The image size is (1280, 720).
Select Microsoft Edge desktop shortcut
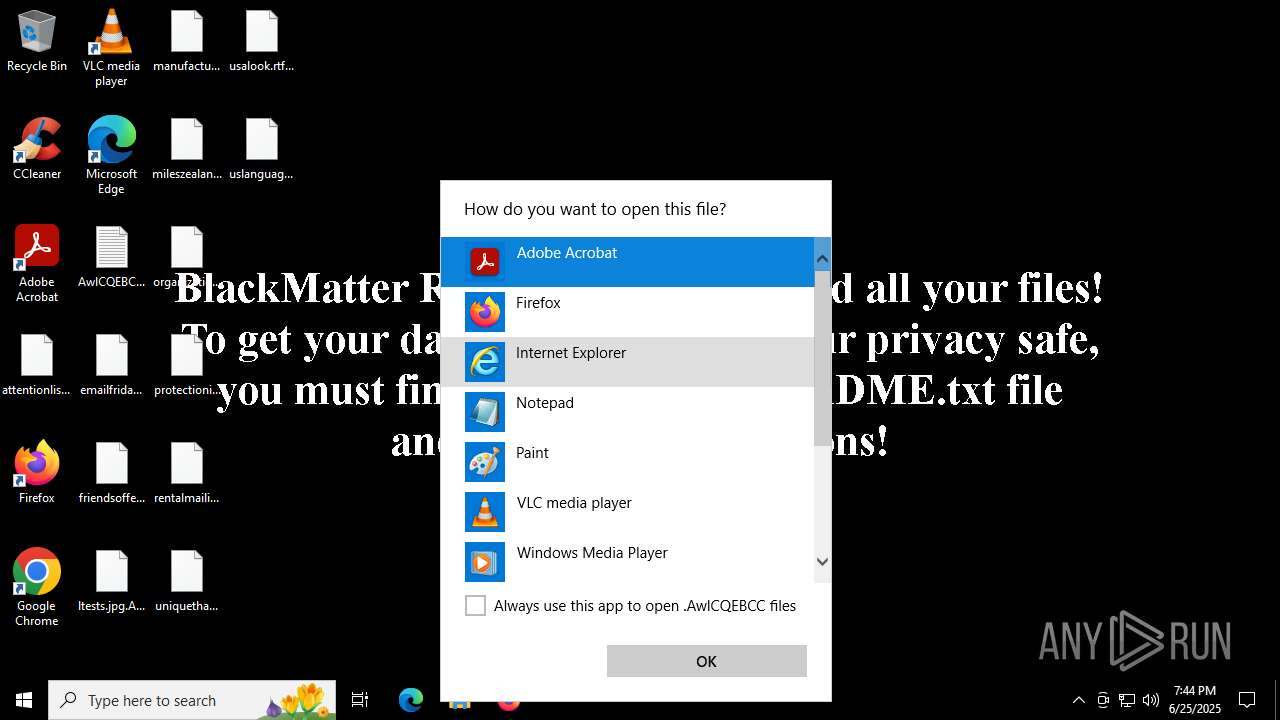click(x=111, y=155)
